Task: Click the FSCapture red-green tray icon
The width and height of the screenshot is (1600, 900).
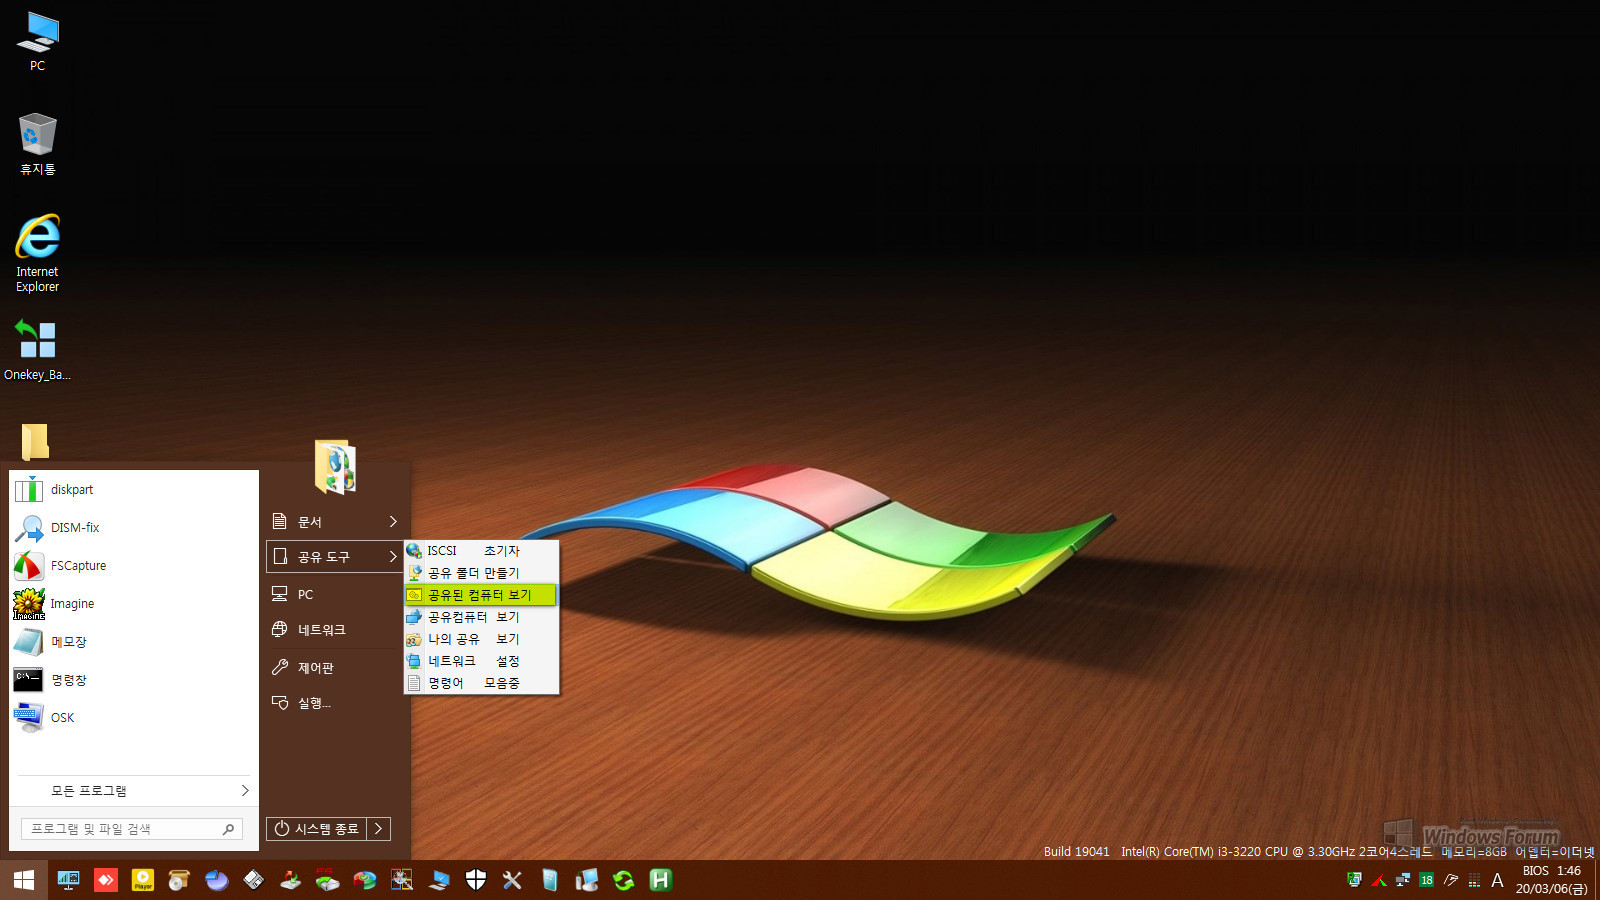Action: [1379, 880]
